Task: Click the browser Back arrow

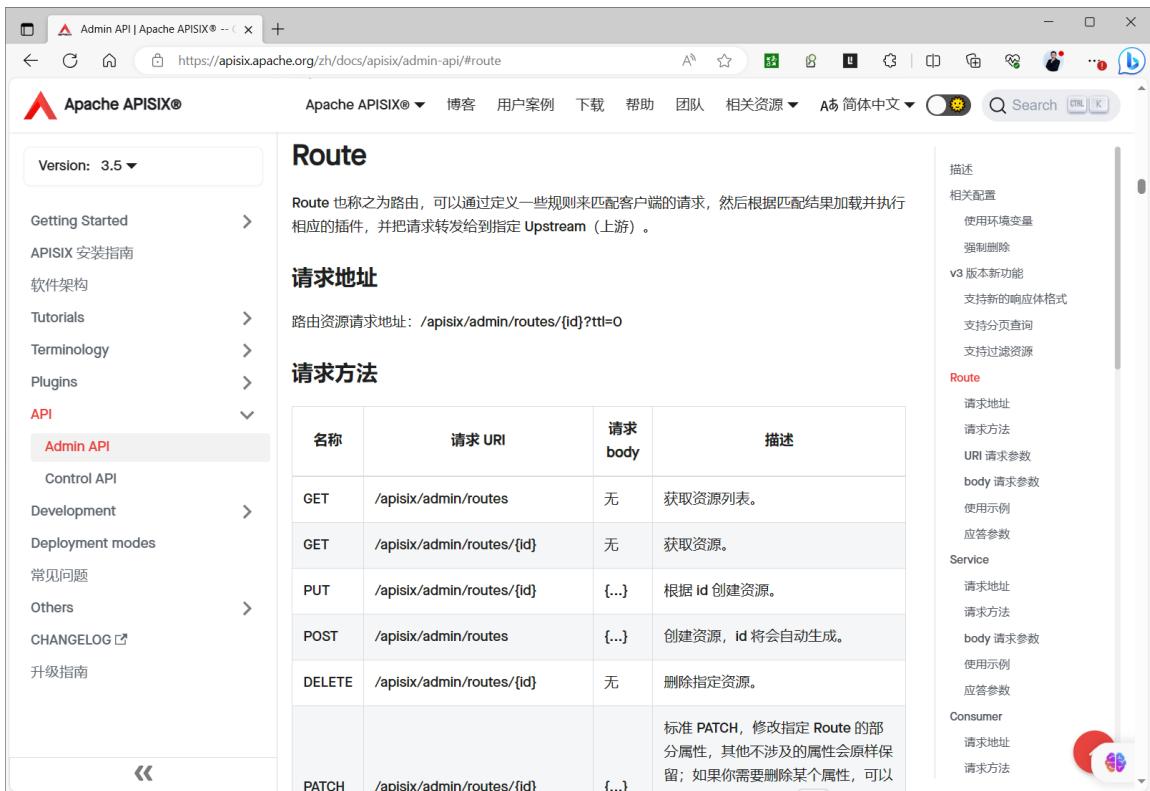Action: pos(31,61)
